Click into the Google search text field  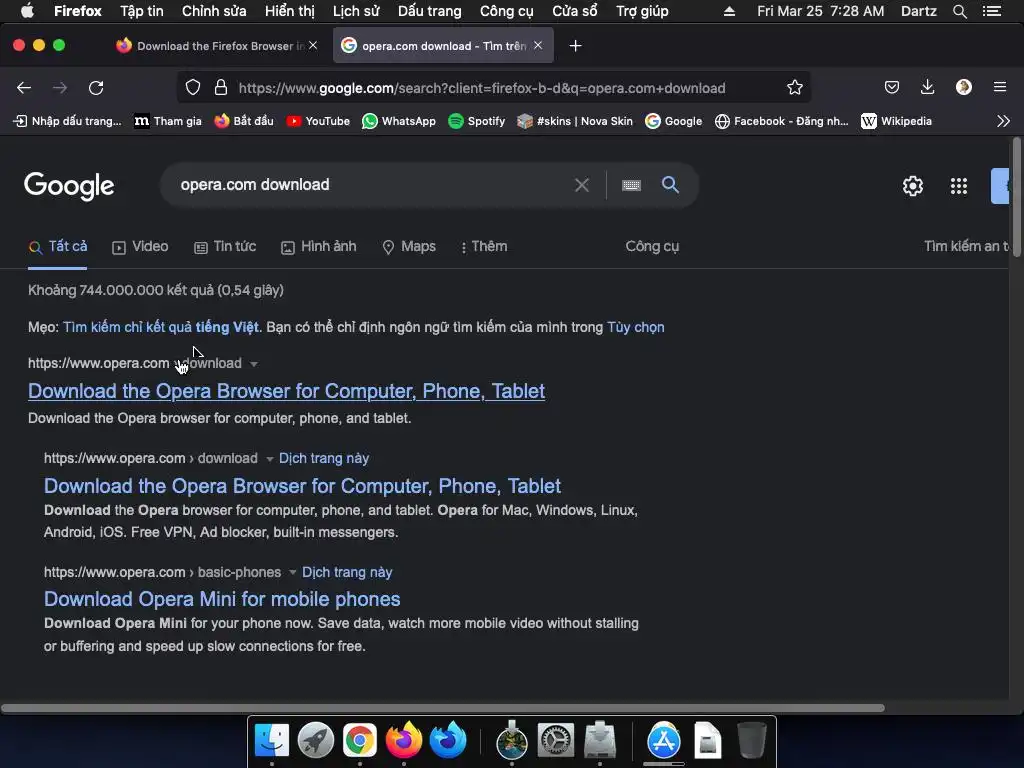click(x=372, y=185)
